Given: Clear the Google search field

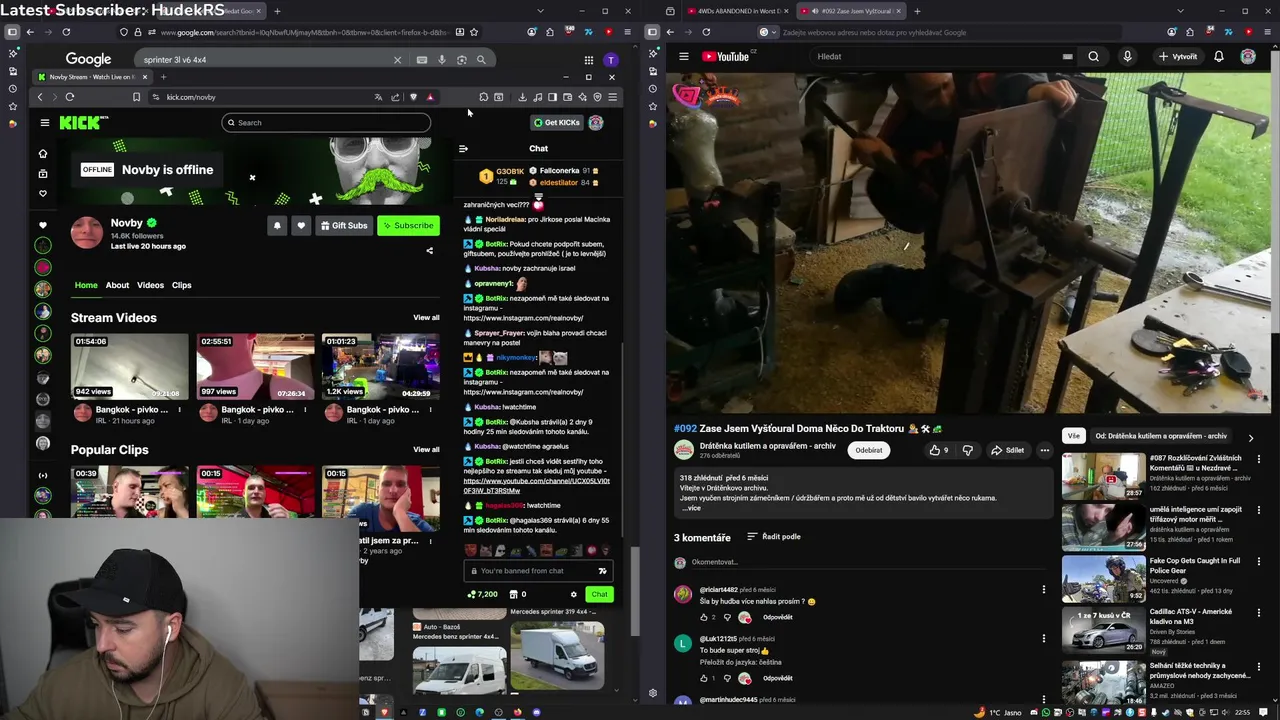Looking at the screenshot, I should 397,60.
